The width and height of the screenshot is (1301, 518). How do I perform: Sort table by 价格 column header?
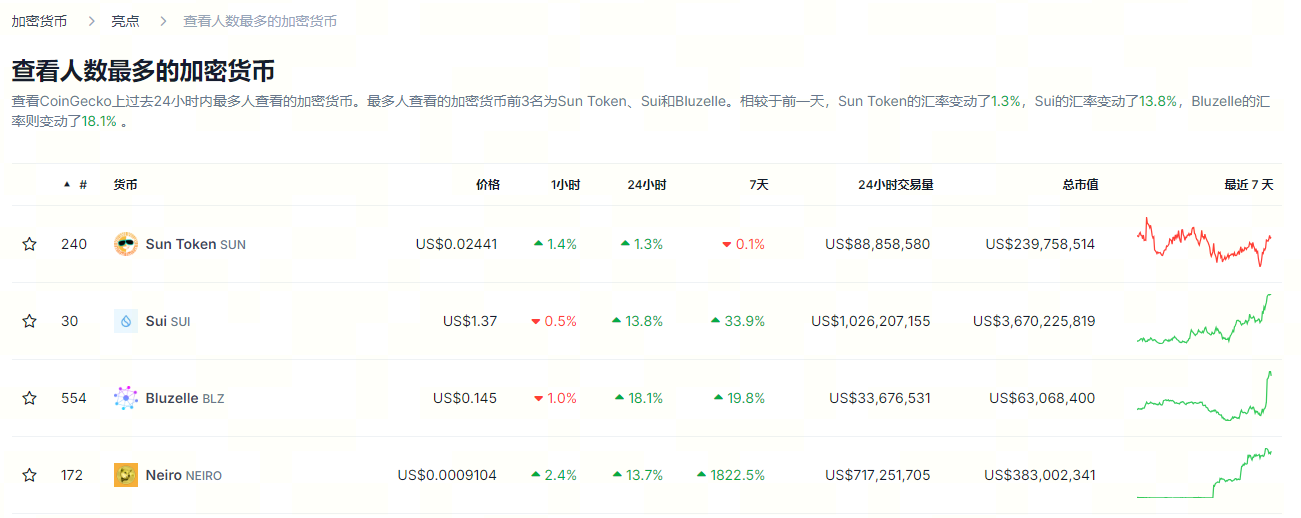[x=487, y=185]
